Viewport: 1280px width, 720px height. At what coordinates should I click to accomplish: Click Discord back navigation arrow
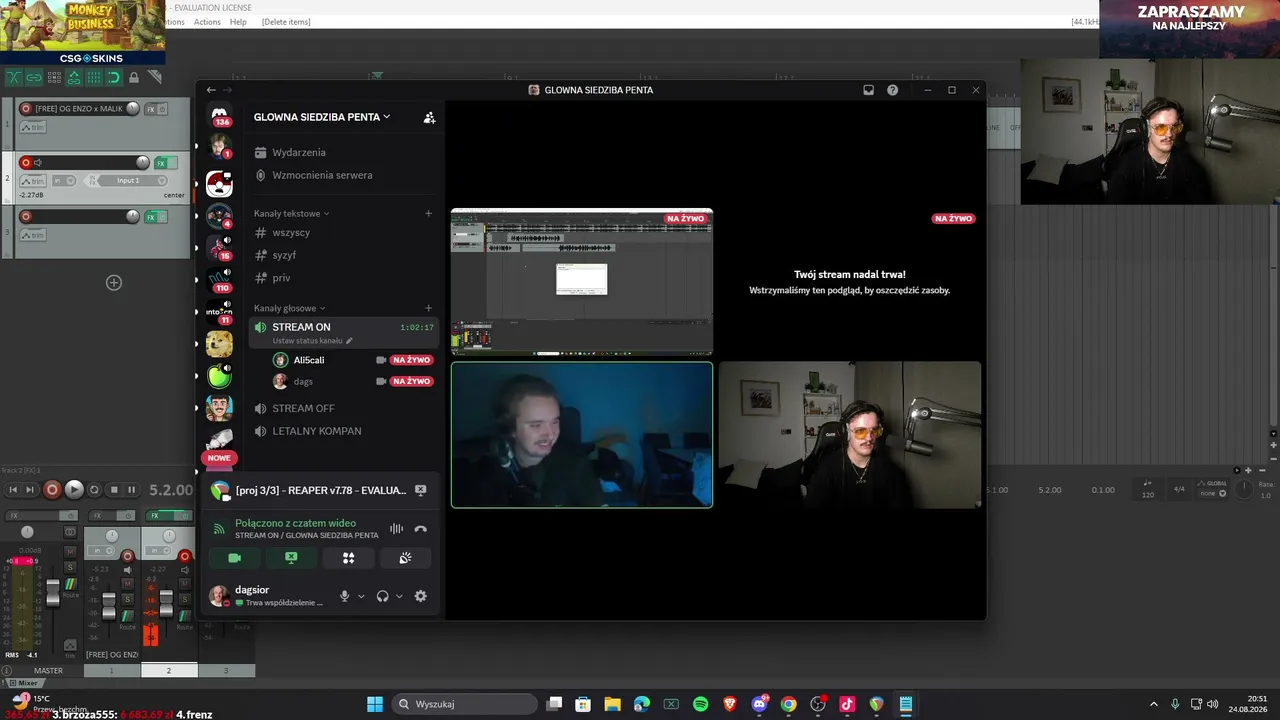tap(211, 90)
